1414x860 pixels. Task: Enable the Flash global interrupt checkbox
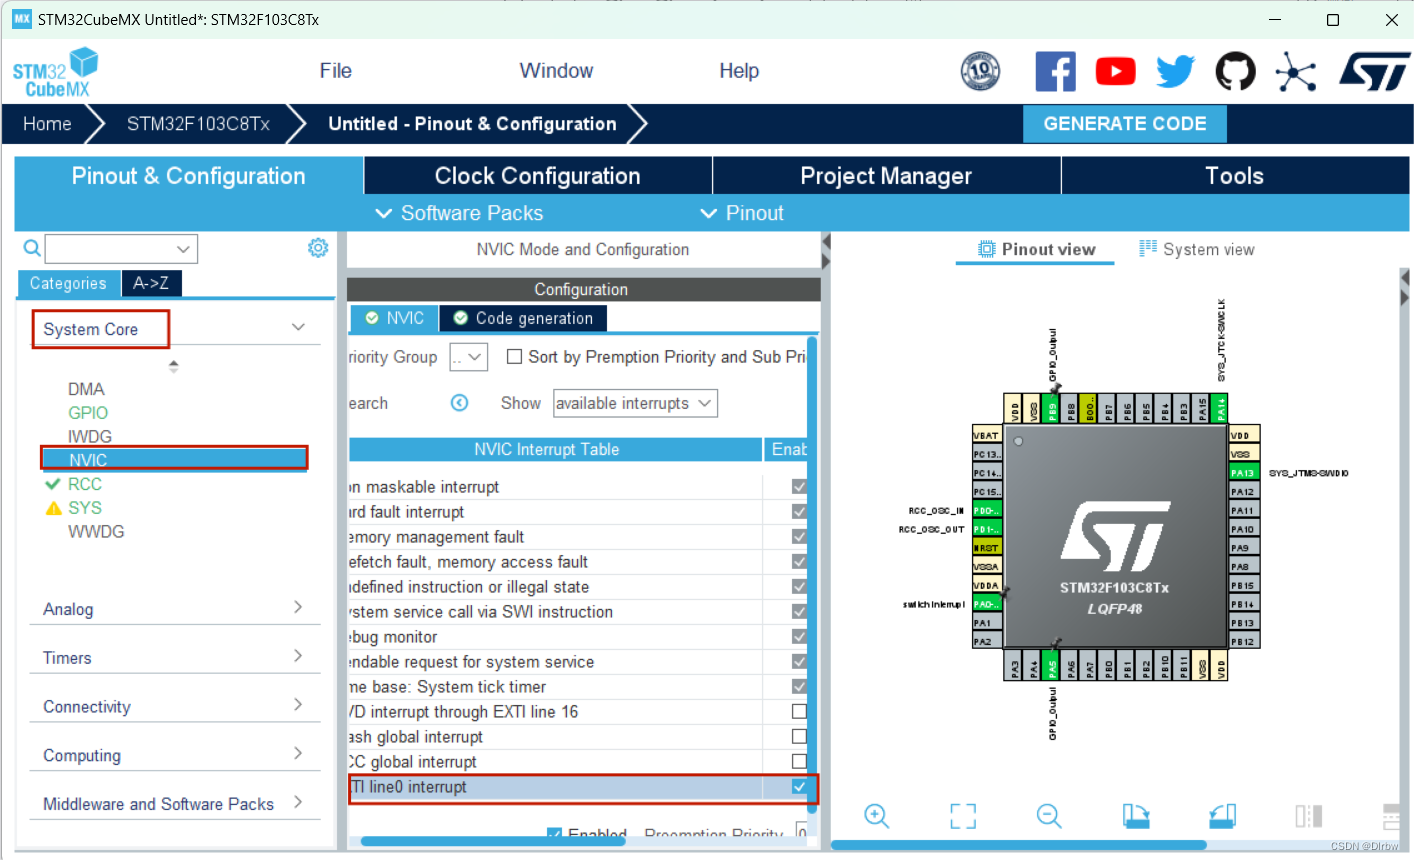799,737
